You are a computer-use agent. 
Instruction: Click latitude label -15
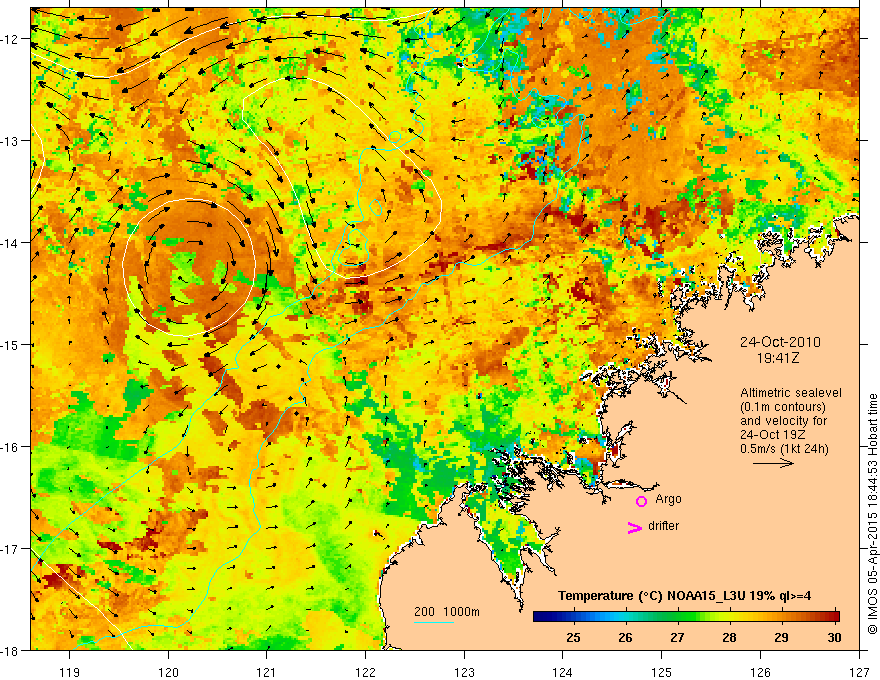[10, 344]
